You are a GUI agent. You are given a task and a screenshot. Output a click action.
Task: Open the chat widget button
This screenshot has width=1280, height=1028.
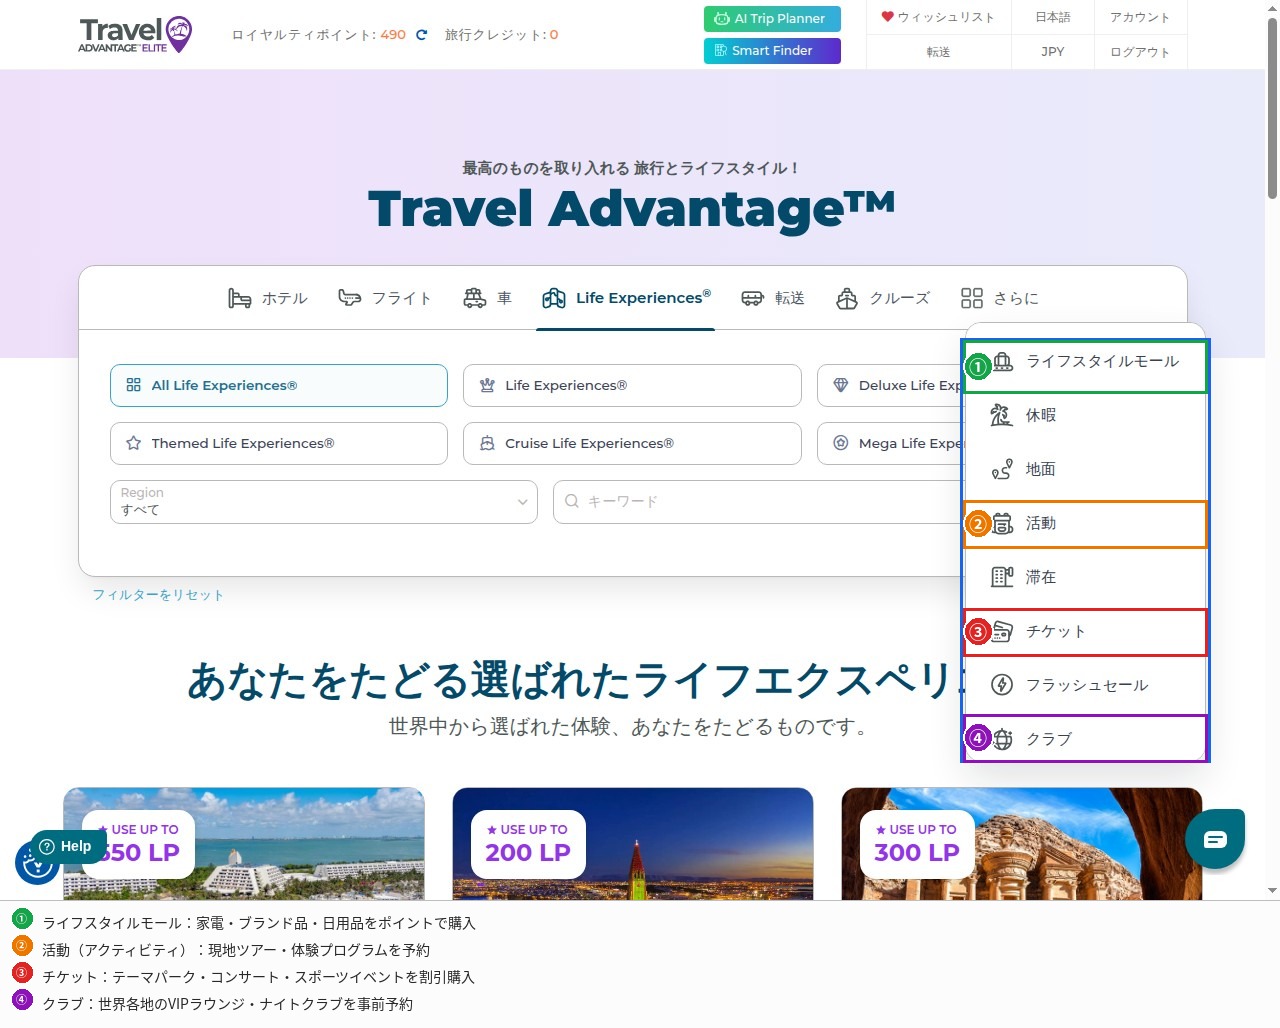tap(1215, 838)
